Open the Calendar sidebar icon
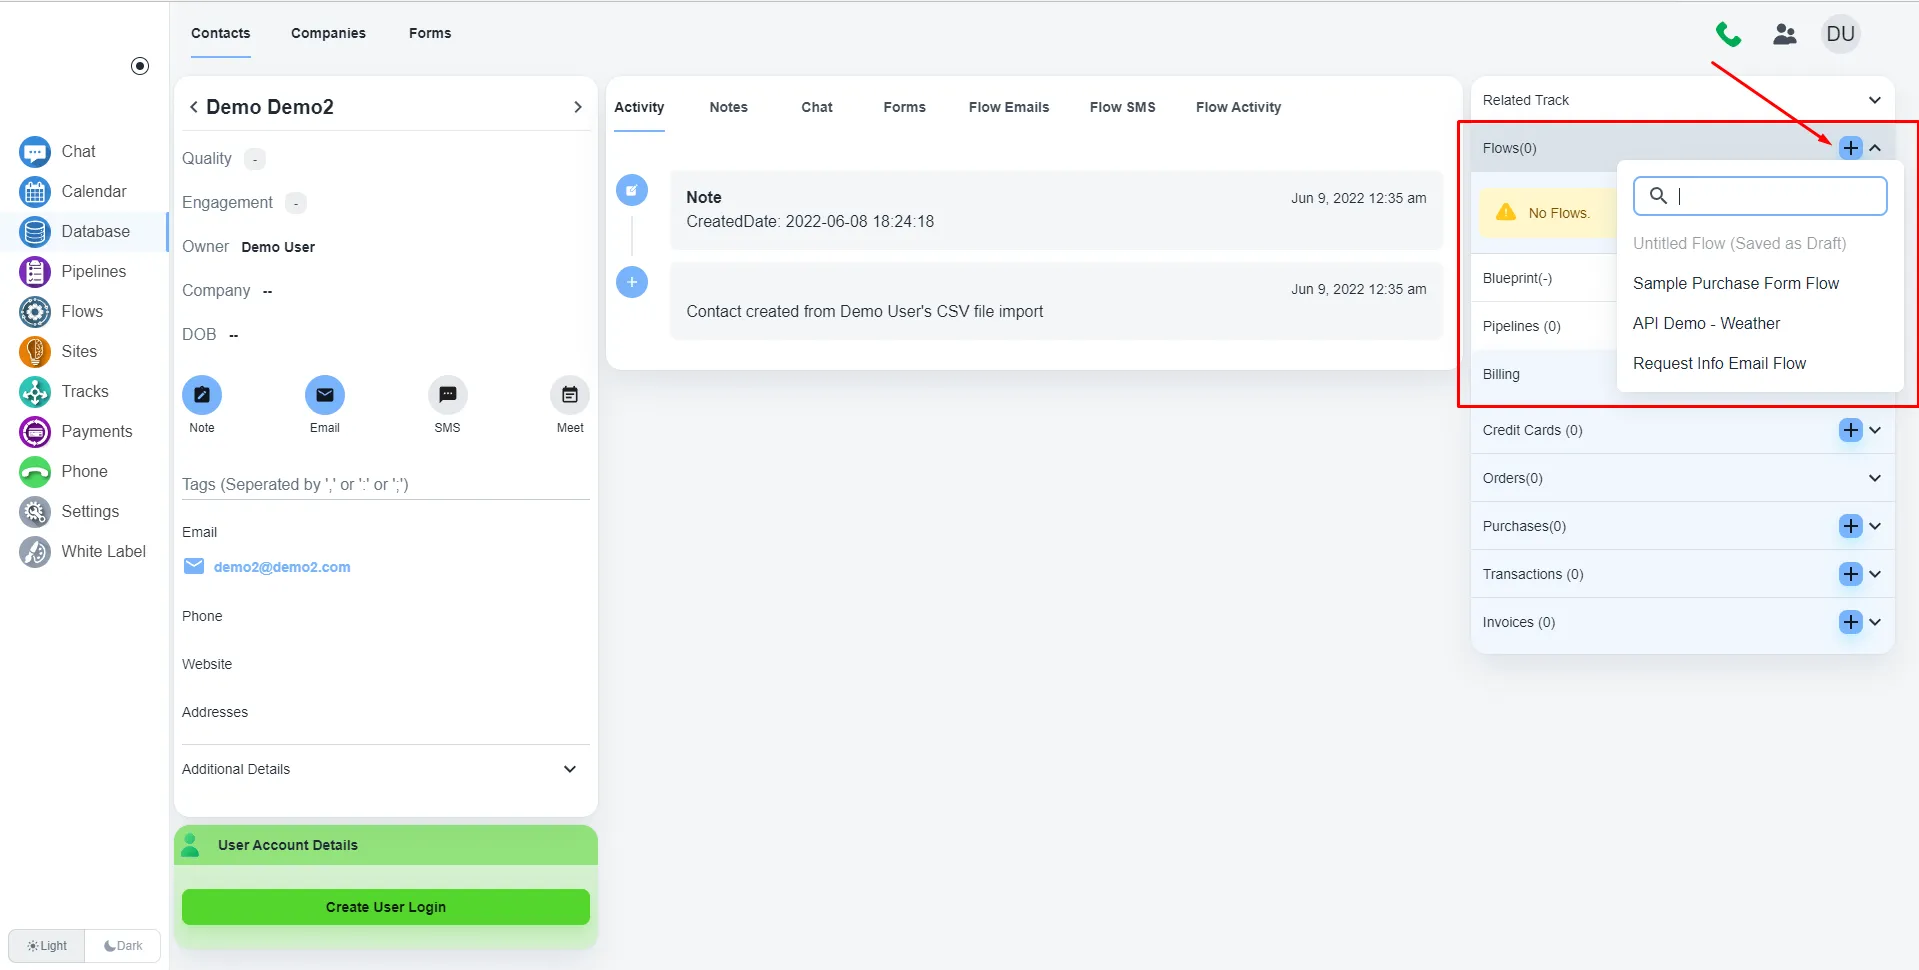Screen dimensions: 1919x970 35,192
